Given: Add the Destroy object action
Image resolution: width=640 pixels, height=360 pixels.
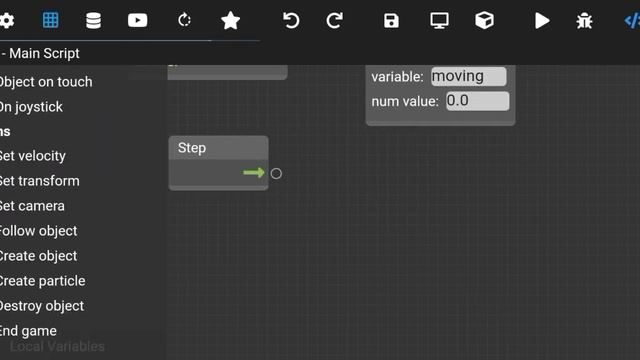Looking at the screenshot, I should click(42, 306).
